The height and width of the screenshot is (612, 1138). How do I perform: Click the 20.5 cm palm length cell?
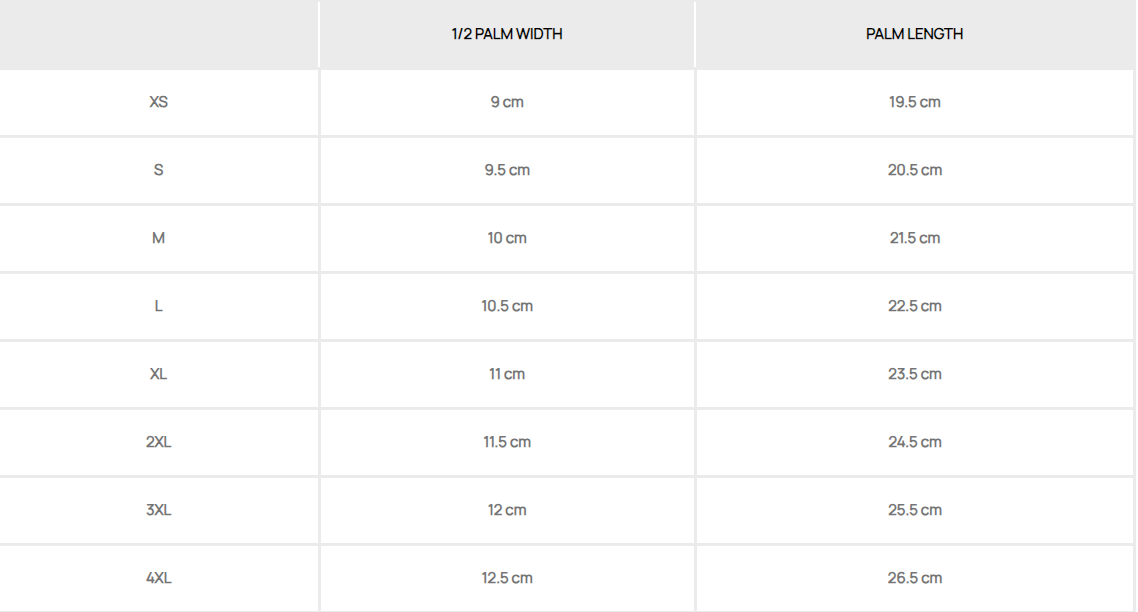click(x=914, y=170)
